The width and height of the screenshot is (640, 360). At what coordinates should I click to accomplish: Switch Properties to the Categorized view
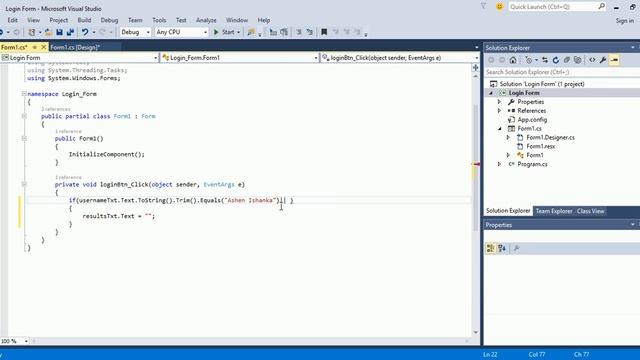[x=491, y=248]
